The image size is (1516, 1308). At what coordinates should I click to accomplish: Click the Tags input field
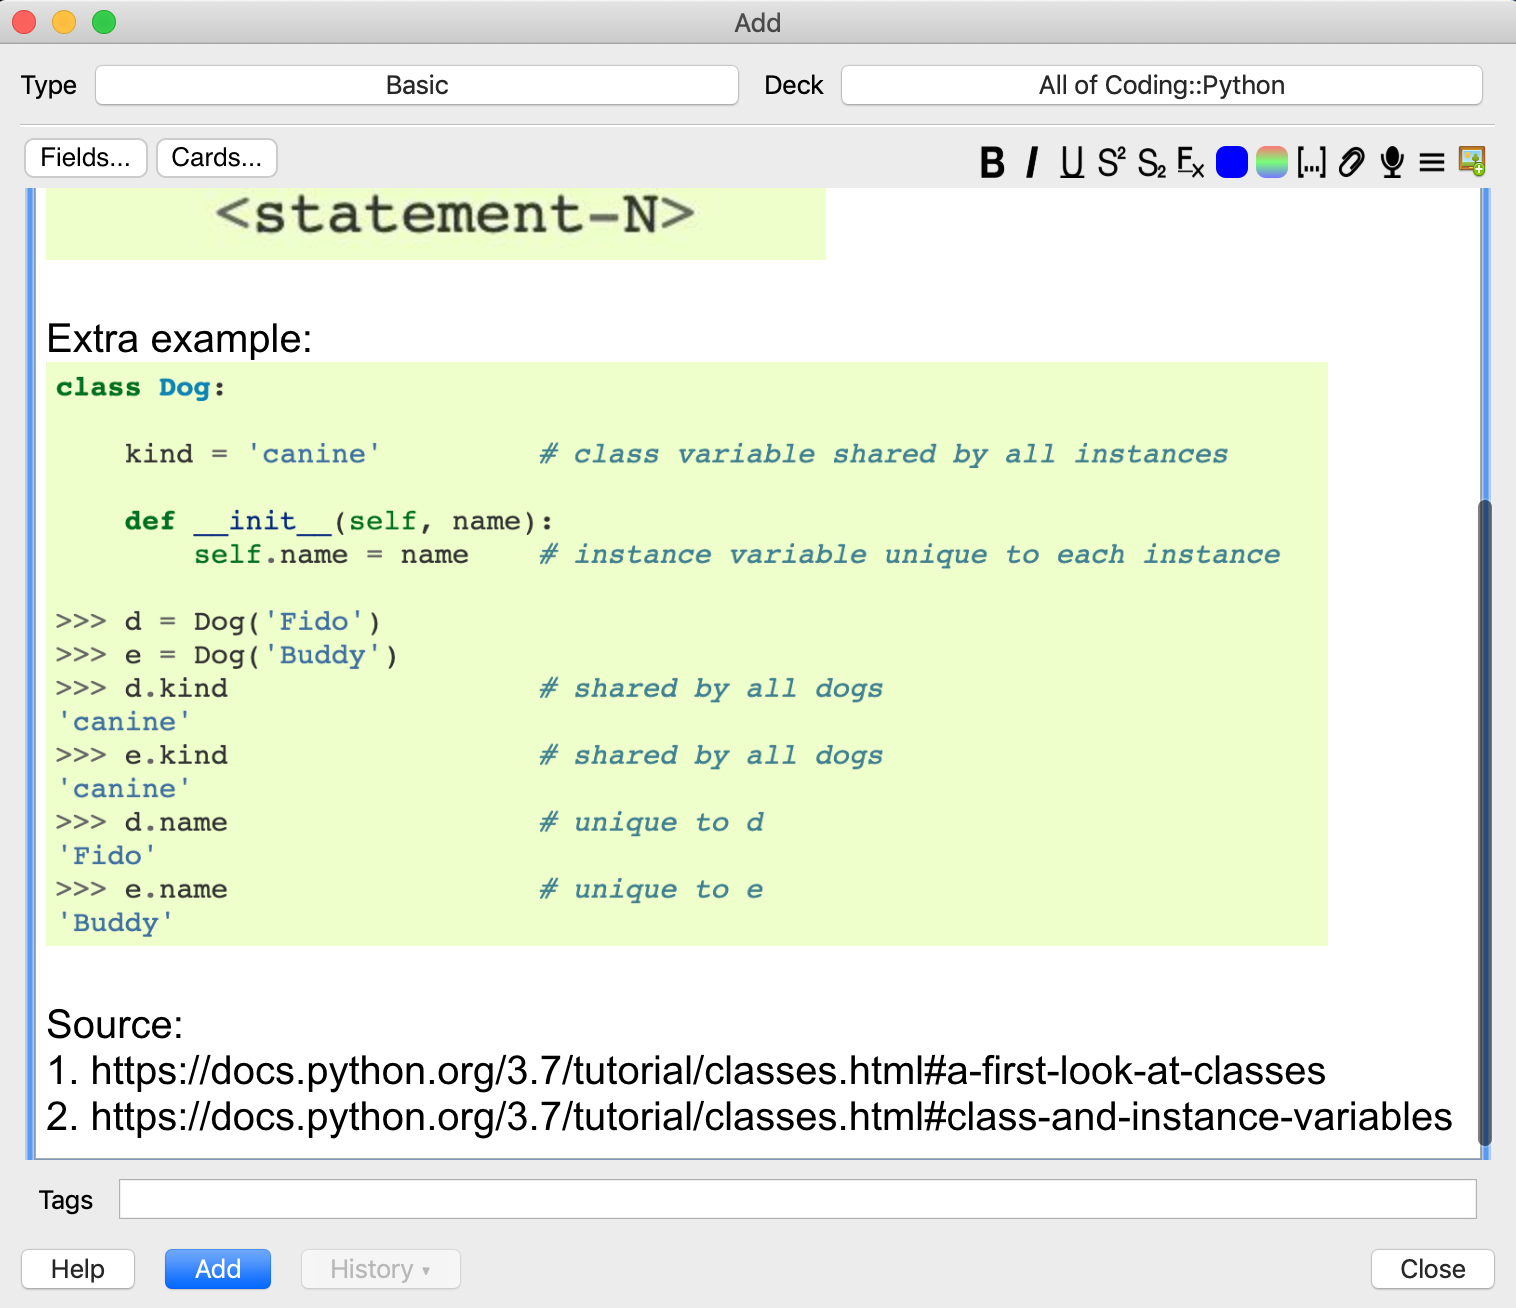tap(797, 1199)
